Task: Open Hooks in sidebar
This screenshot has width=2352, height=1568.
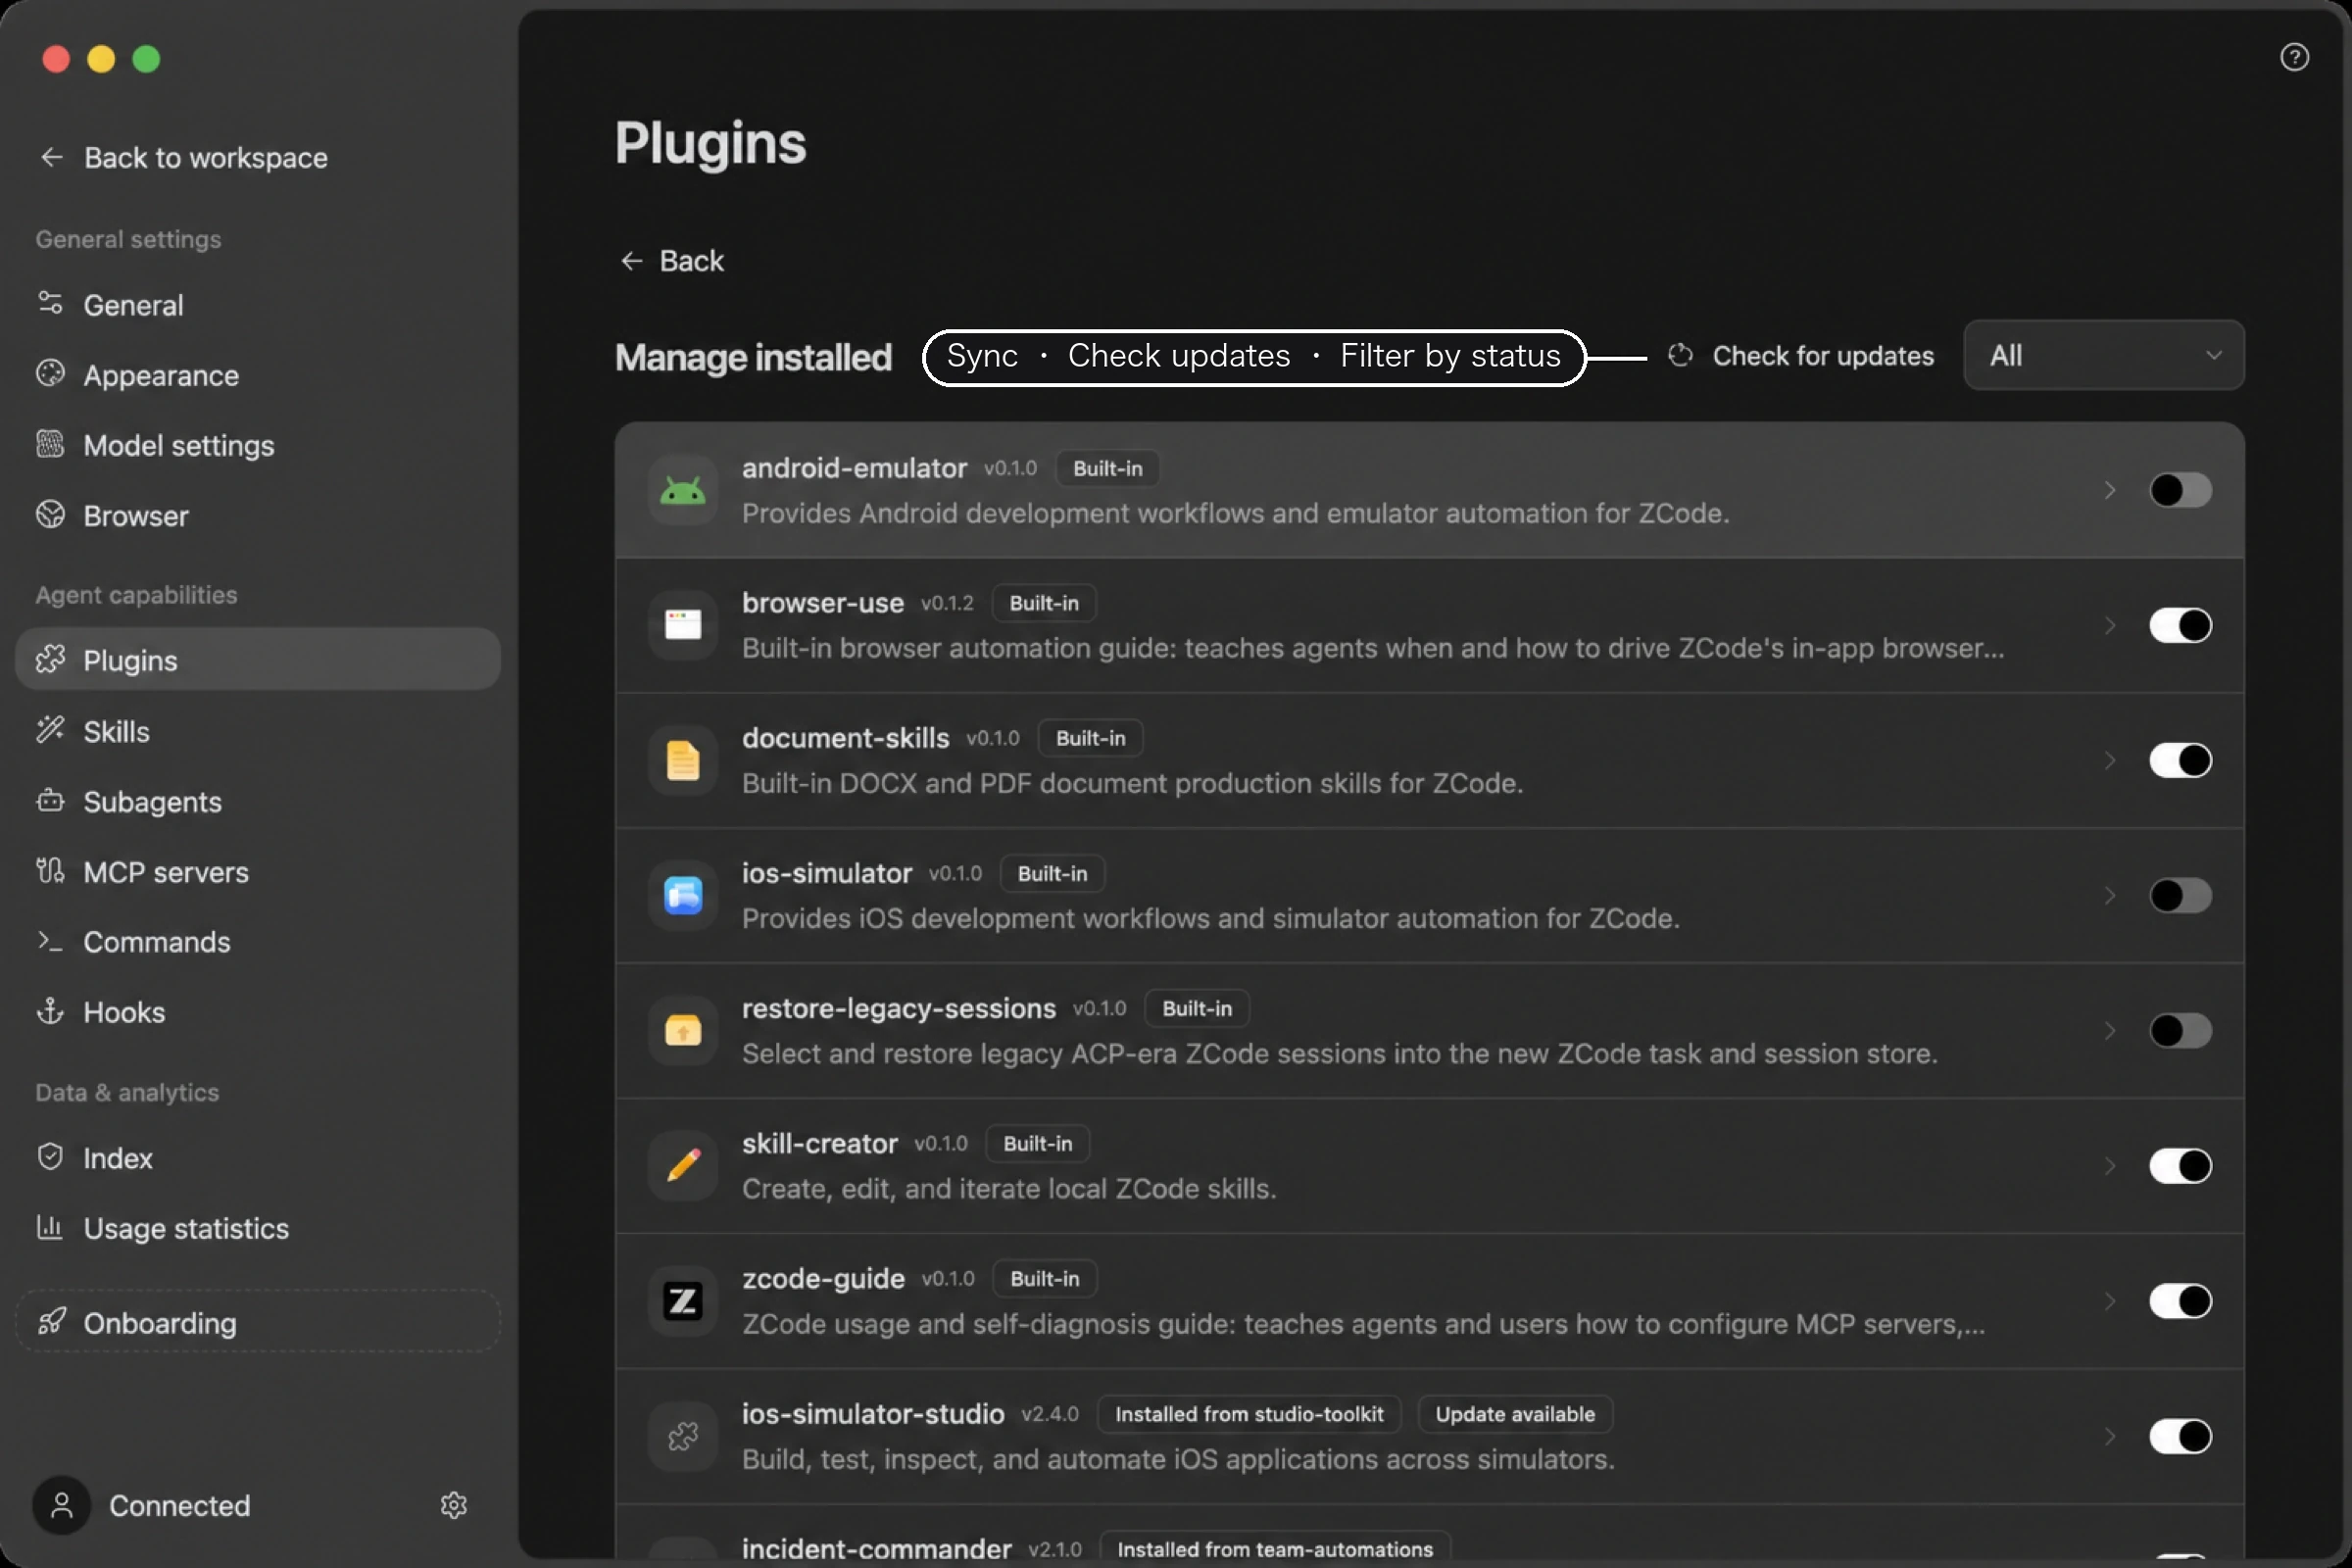Action: click(258, 1012)
